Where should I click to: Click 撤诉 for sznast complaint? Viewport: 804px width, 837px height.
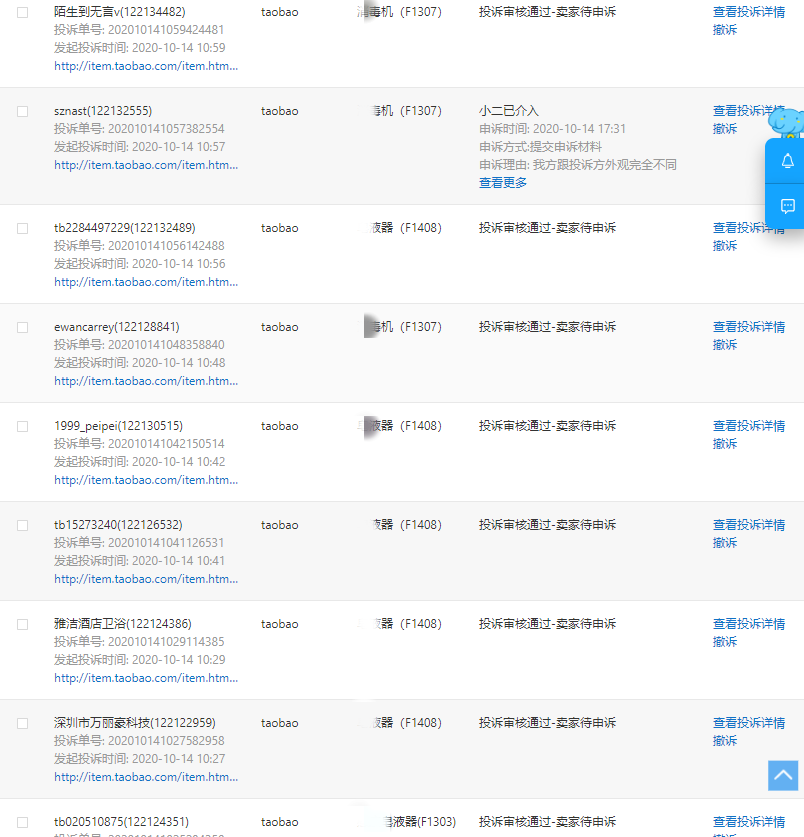tap(724, 129)
